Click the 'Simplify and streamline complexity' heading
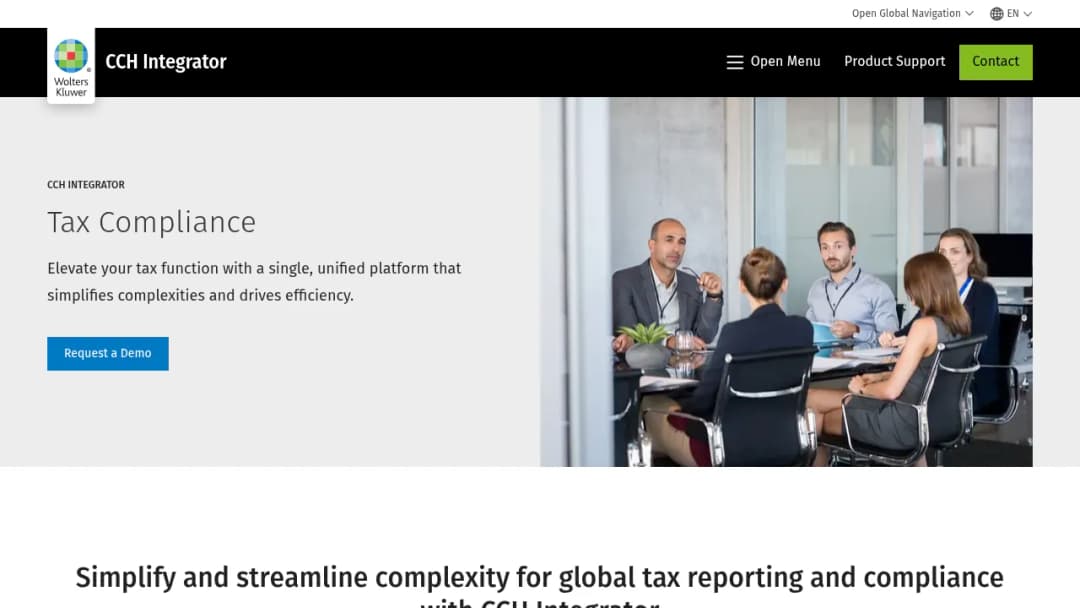This screenshot has height=608, width=1080. [x=539, y=585]
